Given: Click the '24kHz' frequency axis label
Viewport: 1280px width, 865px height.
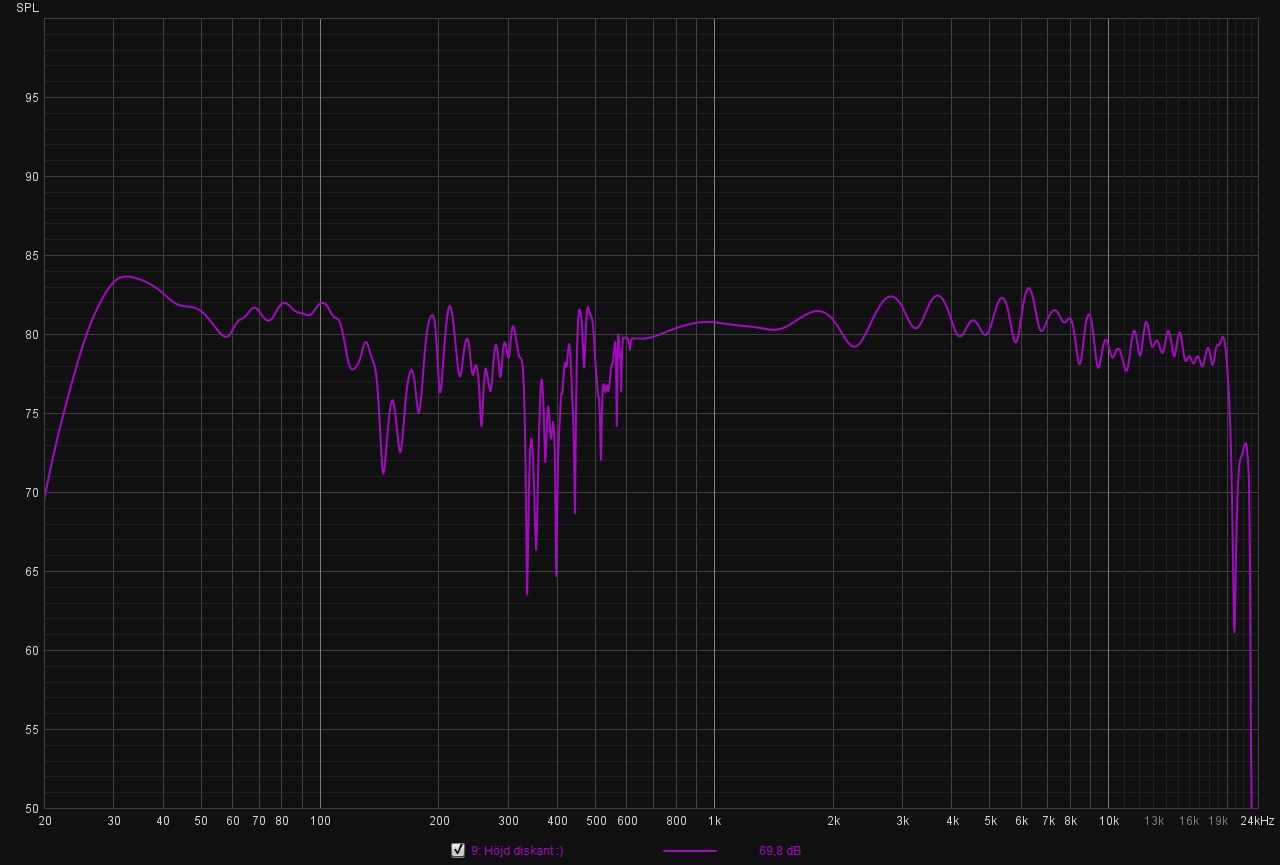Looking at the screenshot, I should tap(1258, 821).
